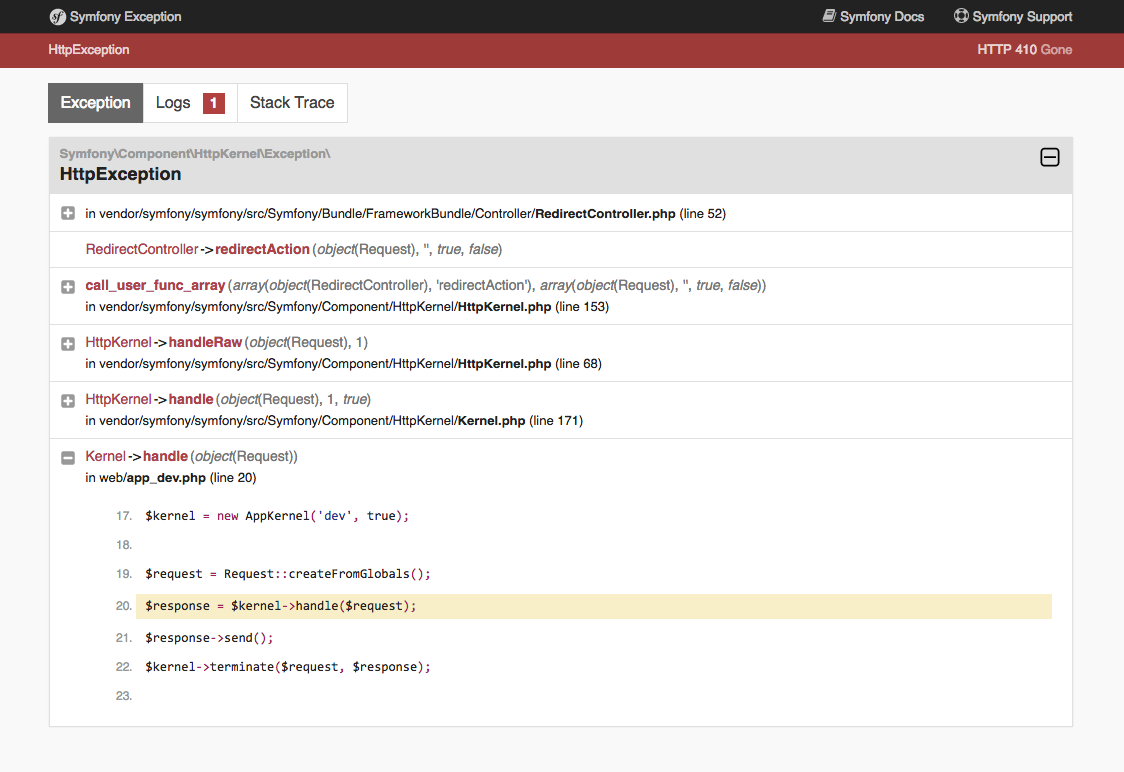Click HttpKernel.php file at line 153
1124x772 pixels.
(505, 307)
